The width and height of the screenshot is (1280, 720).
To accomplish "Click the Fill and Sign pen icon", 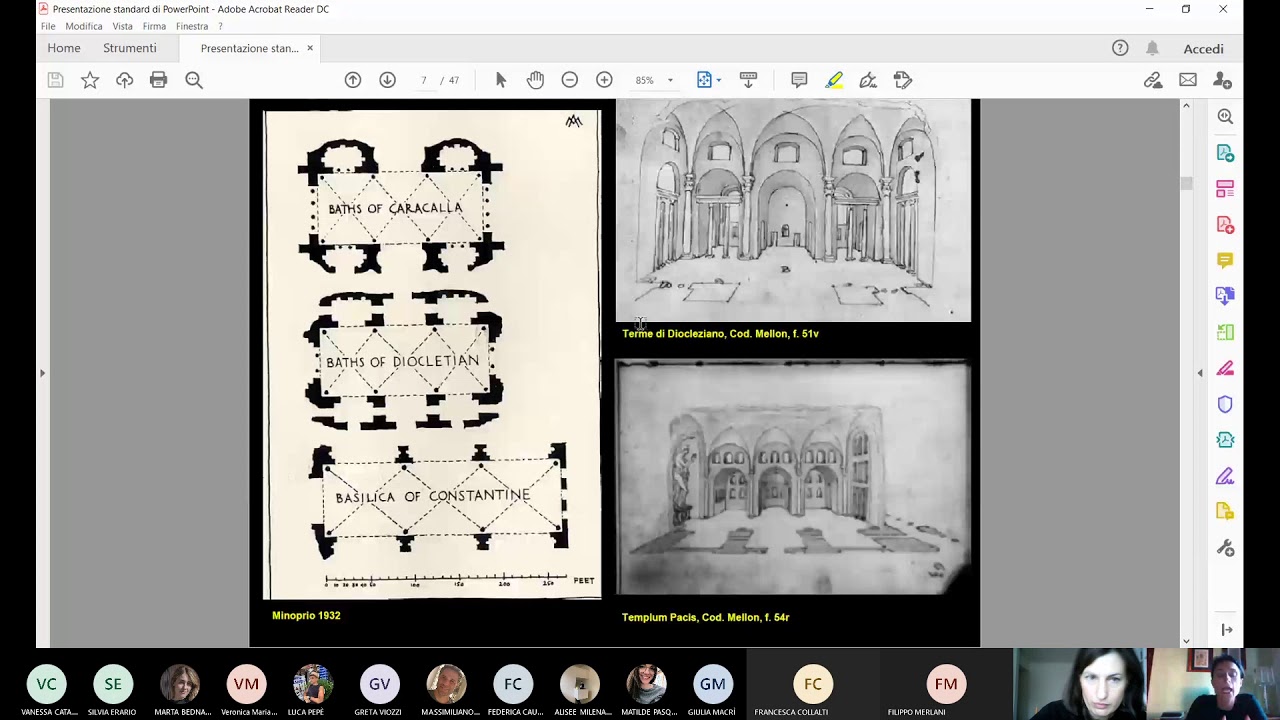I will point(868,80).
